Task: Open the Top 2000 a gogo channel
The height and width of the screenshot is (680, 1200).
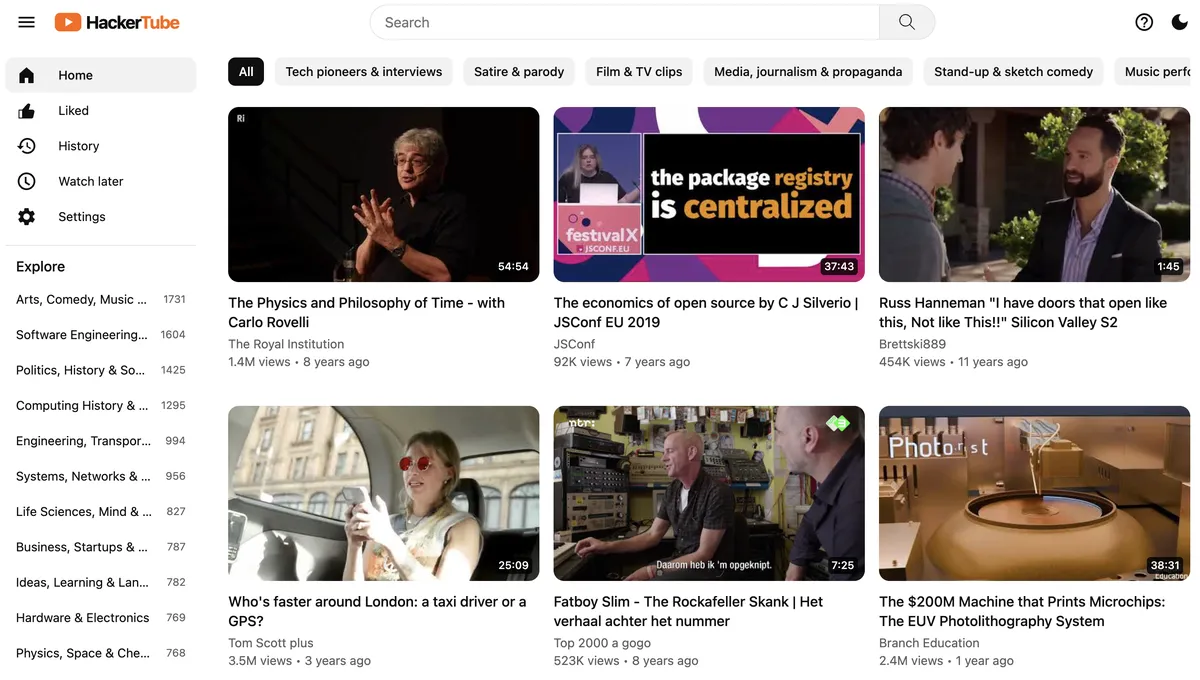Action: [602, 643]
